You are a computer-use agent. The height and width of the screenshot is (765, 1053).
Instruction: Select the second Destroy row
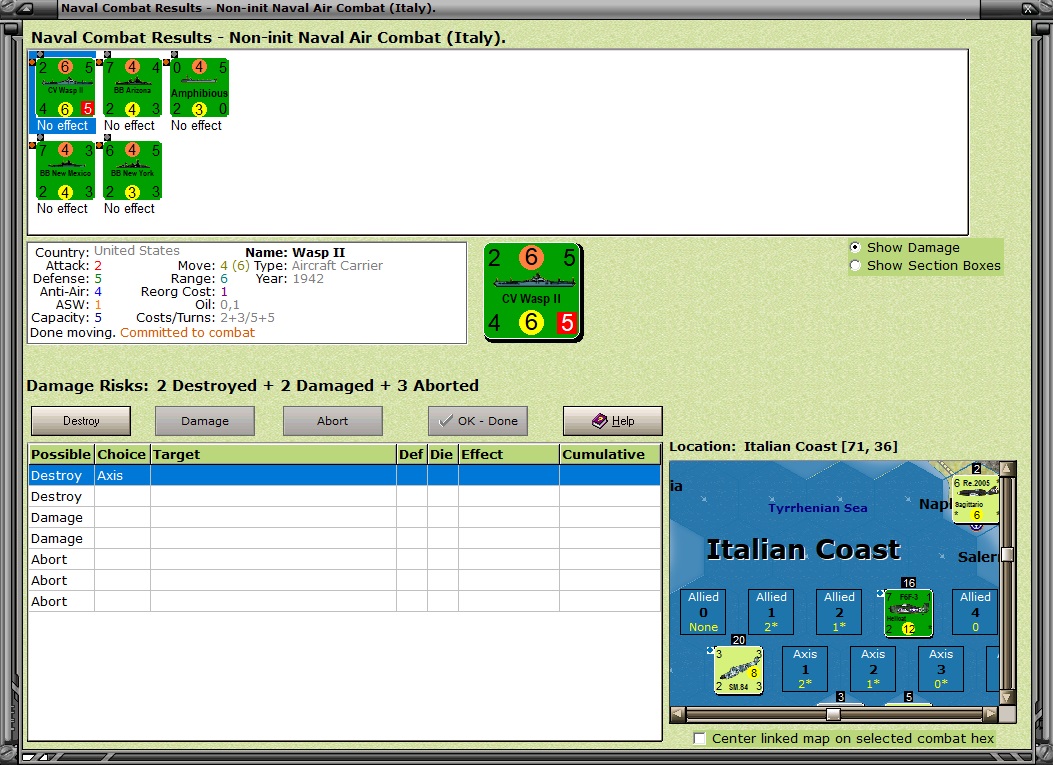345,496
